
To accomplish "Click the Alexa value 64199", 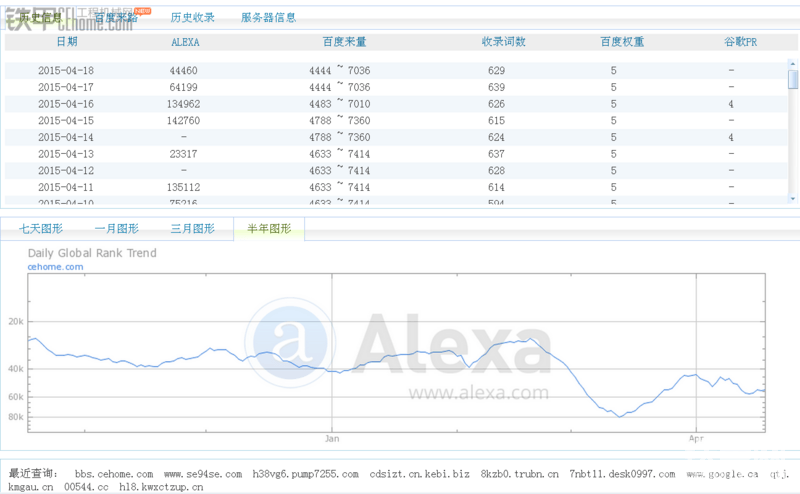I will (184, 87).
